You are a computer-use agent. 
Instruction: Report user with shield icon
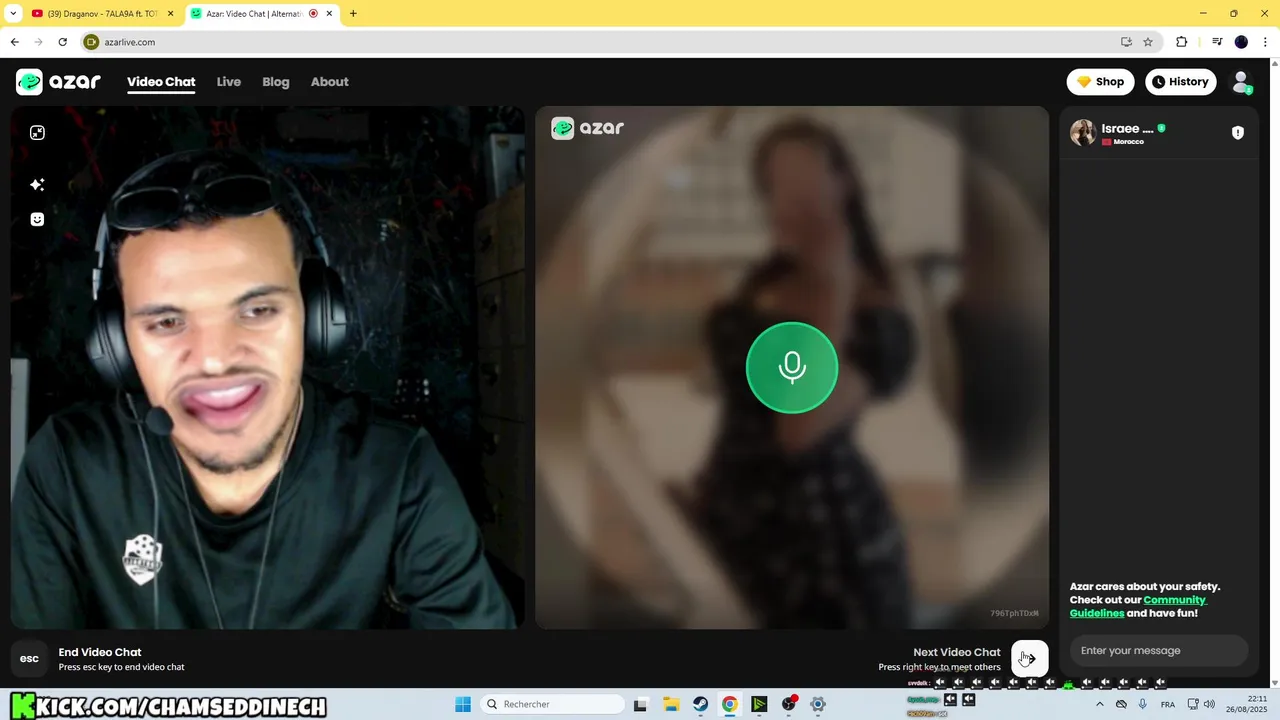[1238, 133]
